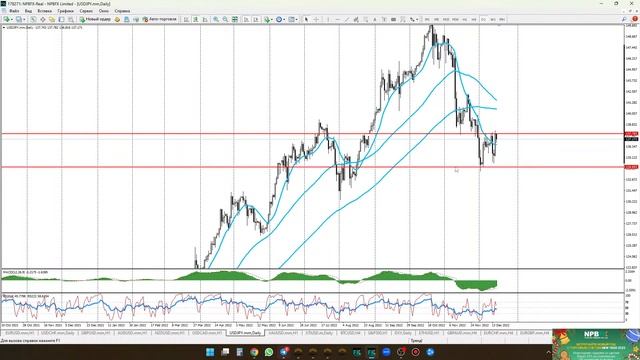Open the Templates dropdown
This screenshot has width=640, height=360.
(293, 19)
